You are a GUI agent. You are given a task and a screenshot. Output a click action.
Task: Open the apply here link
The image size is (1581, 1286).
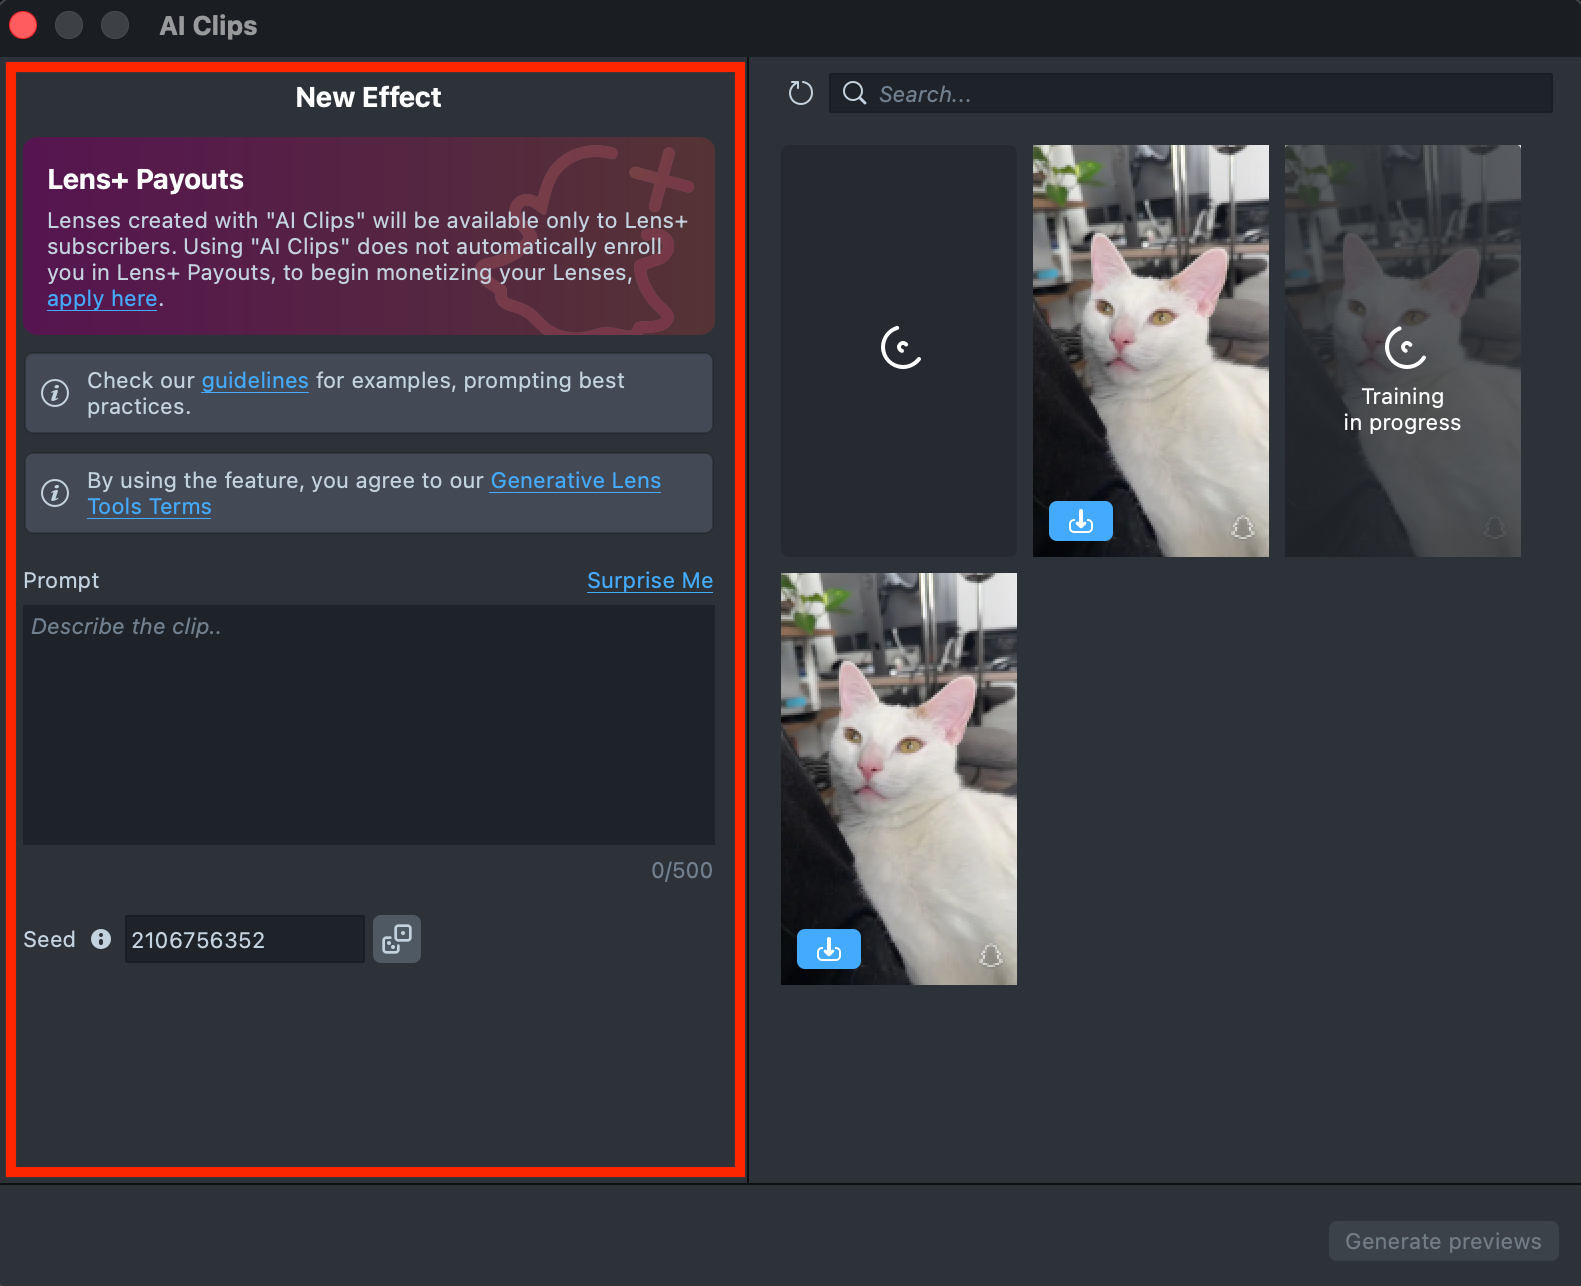(102, 299)
